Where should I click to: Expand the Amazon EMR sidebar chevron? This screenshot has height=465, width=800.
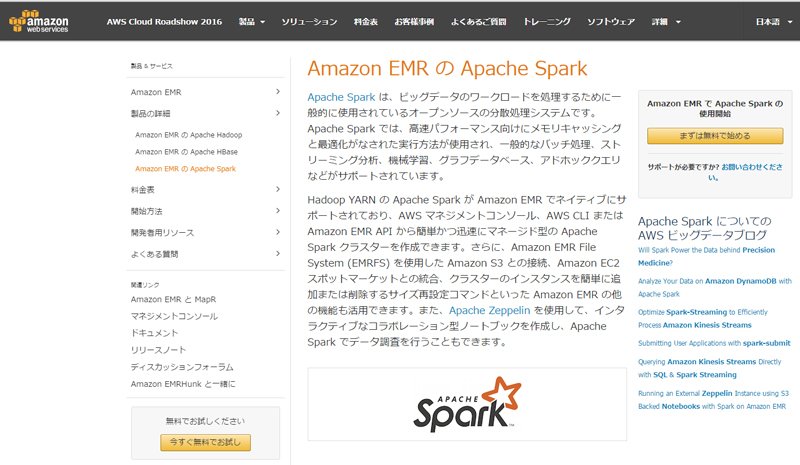[278, 92]
